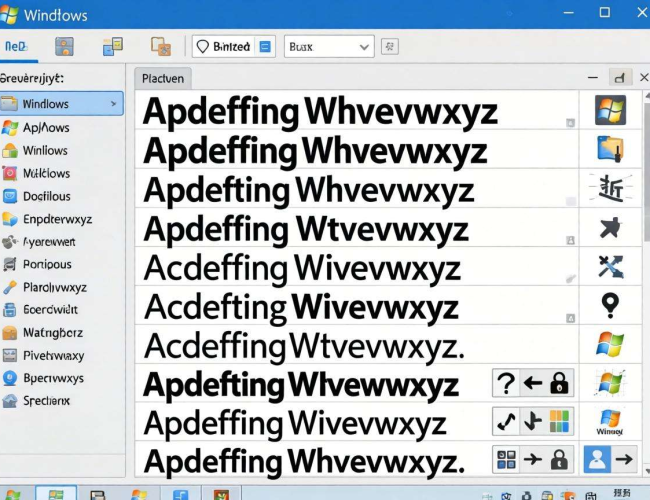Click the Chinese character icon in third row

(x=611, y=188)
